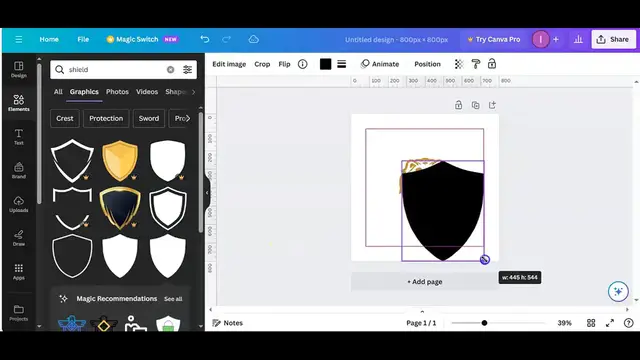Click the Untitled design title
This screenshot has height=360, width=640.
pos(396,40)
